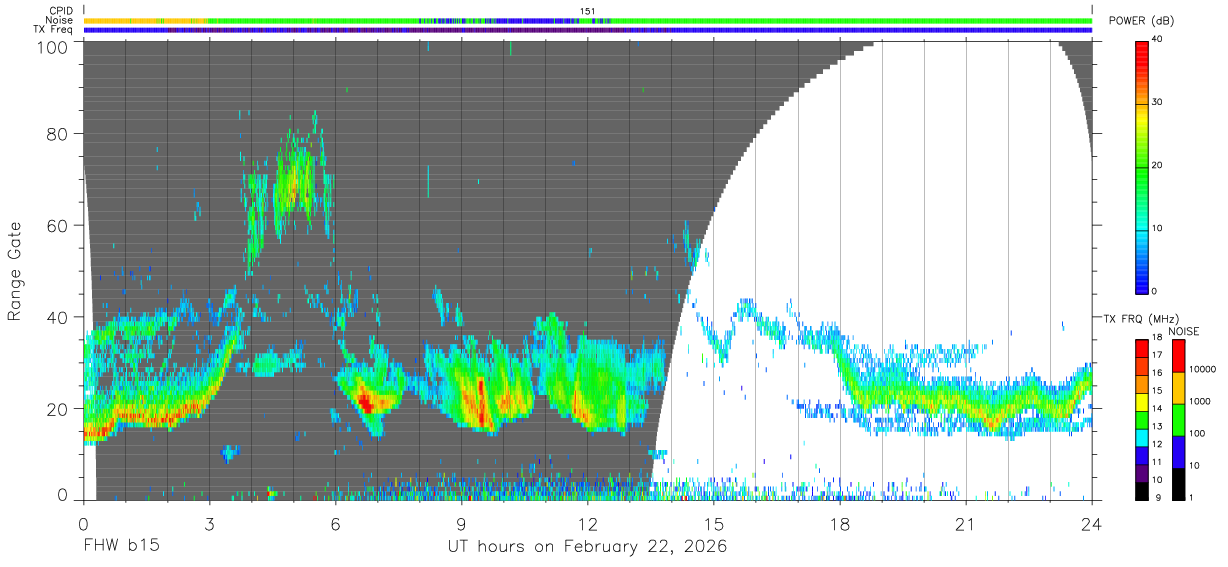This screenshot has height=567, width=1228.
Task: Click the 100 tick on Range Gate axis
Action: 53,46
